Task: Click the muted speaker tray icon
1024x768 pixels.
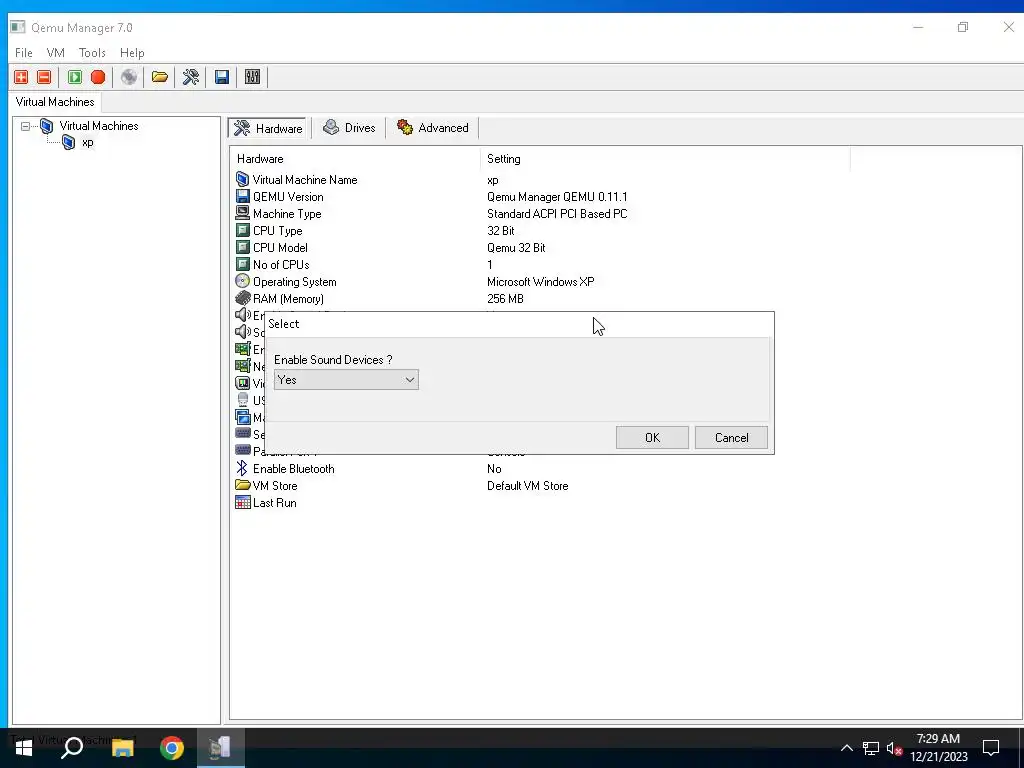Action: pos(893,748)
